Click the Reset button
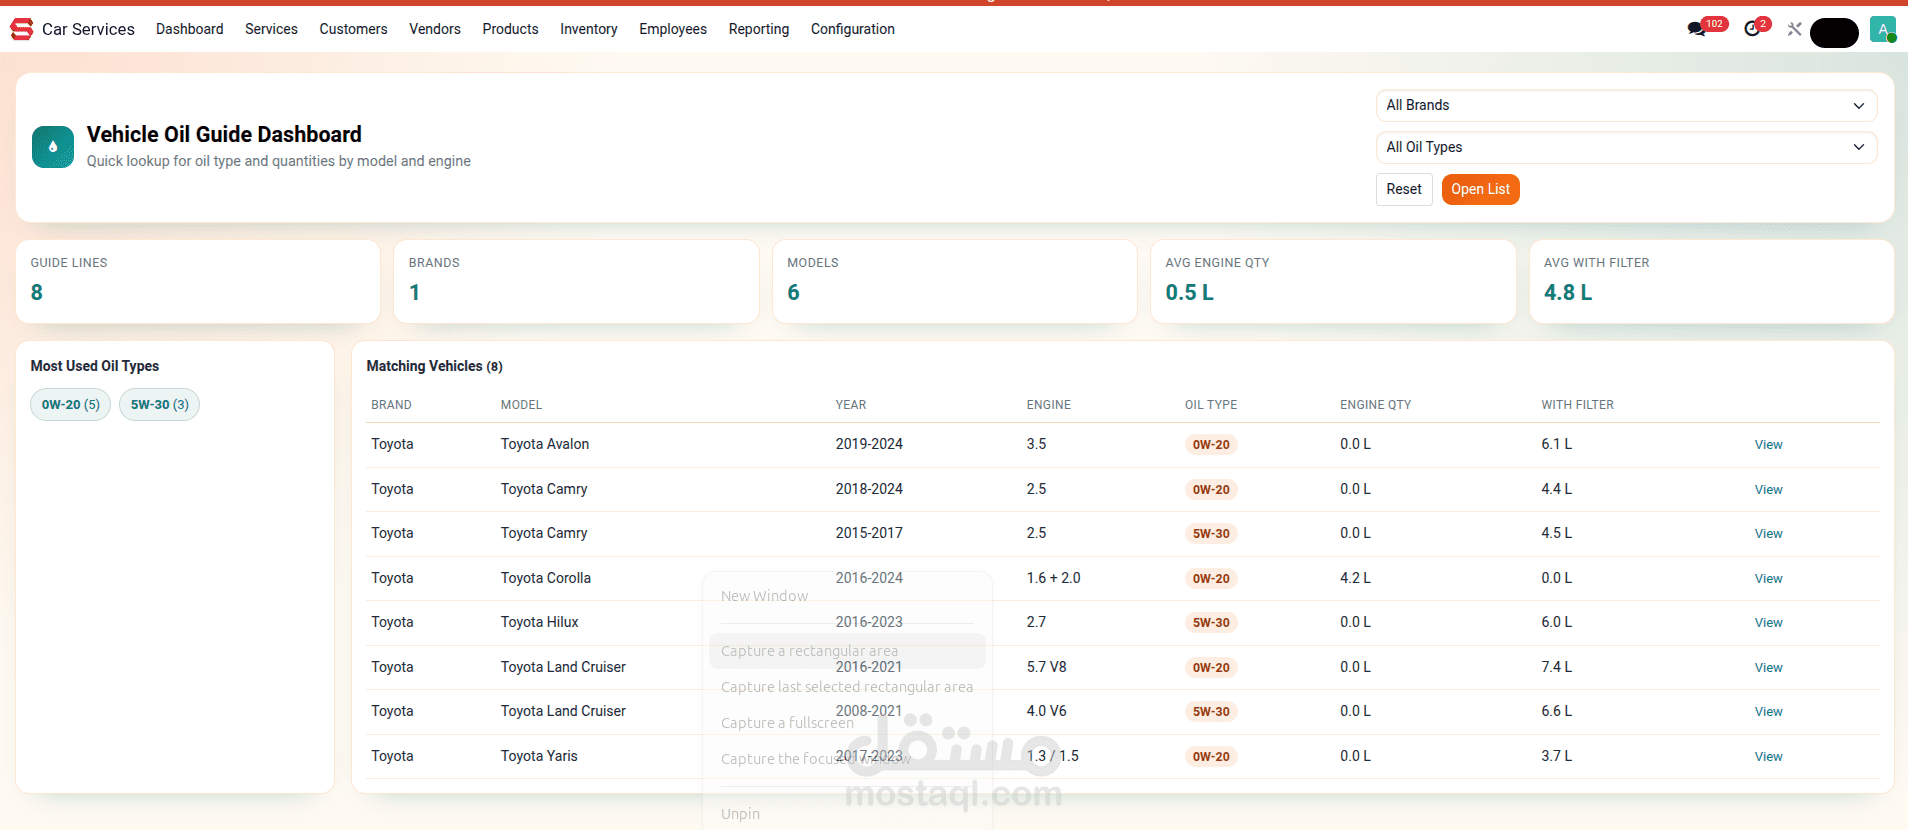Viewport: 1908px width, 830px height. point(1404,189)
